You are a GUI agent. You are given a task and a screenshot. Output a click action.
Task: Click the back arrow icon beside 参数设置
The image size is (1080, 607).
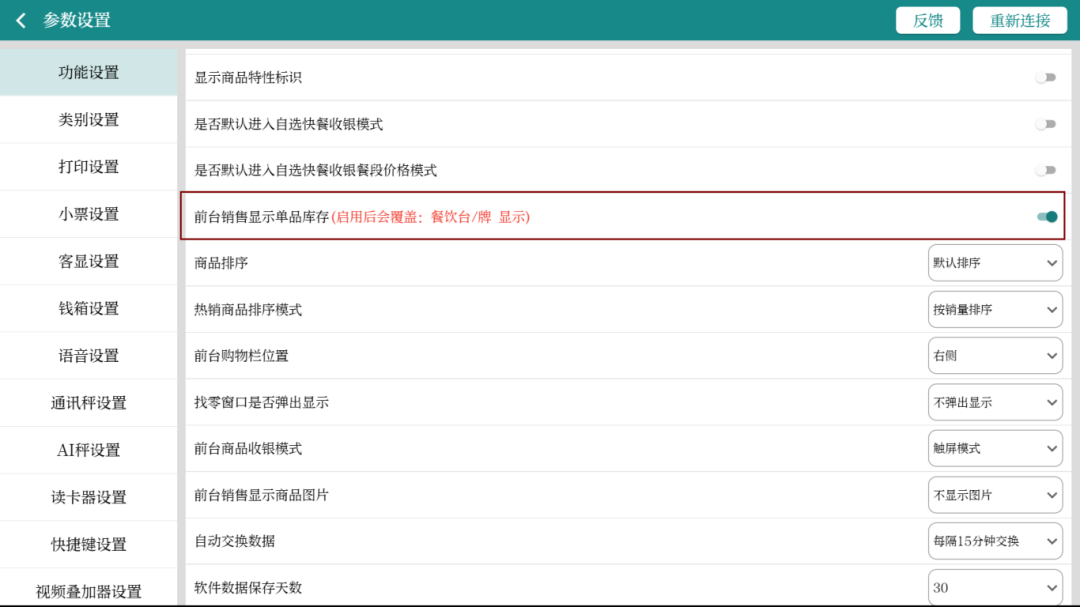(x=21, y=20)
